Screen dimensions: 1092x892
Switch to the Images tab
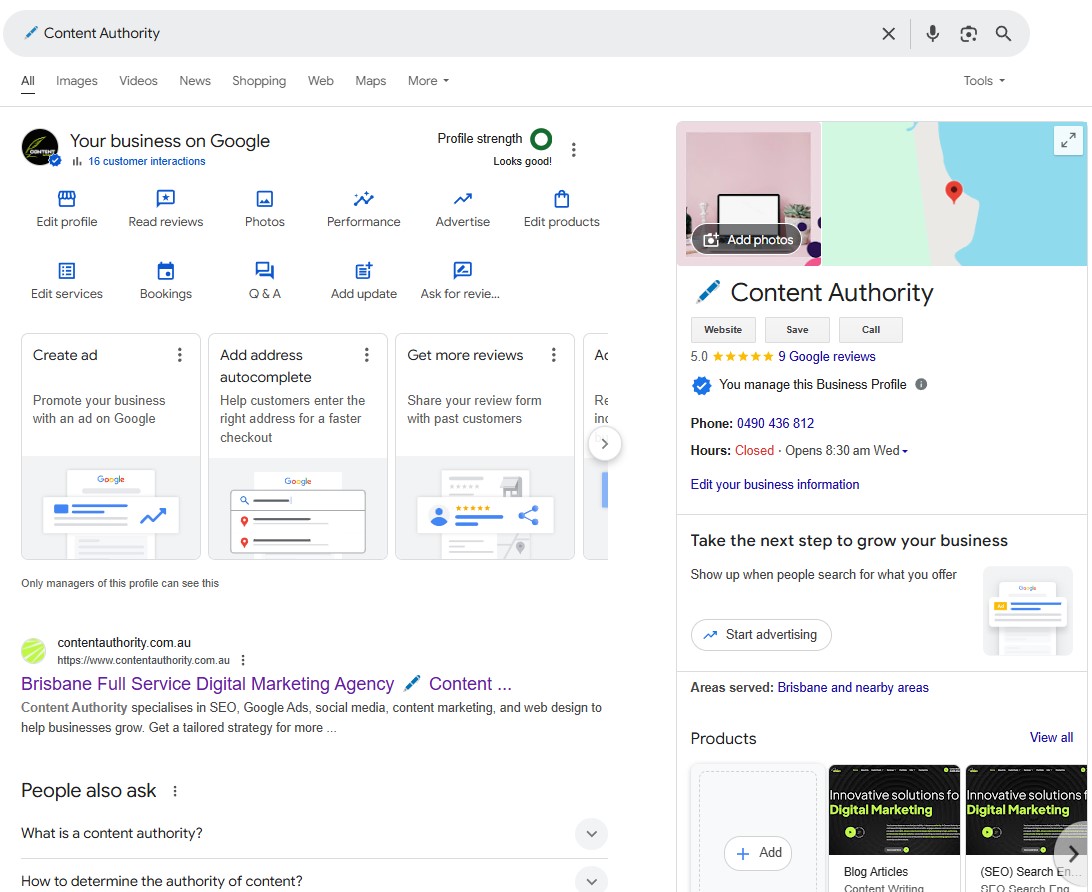coord(76,80)
